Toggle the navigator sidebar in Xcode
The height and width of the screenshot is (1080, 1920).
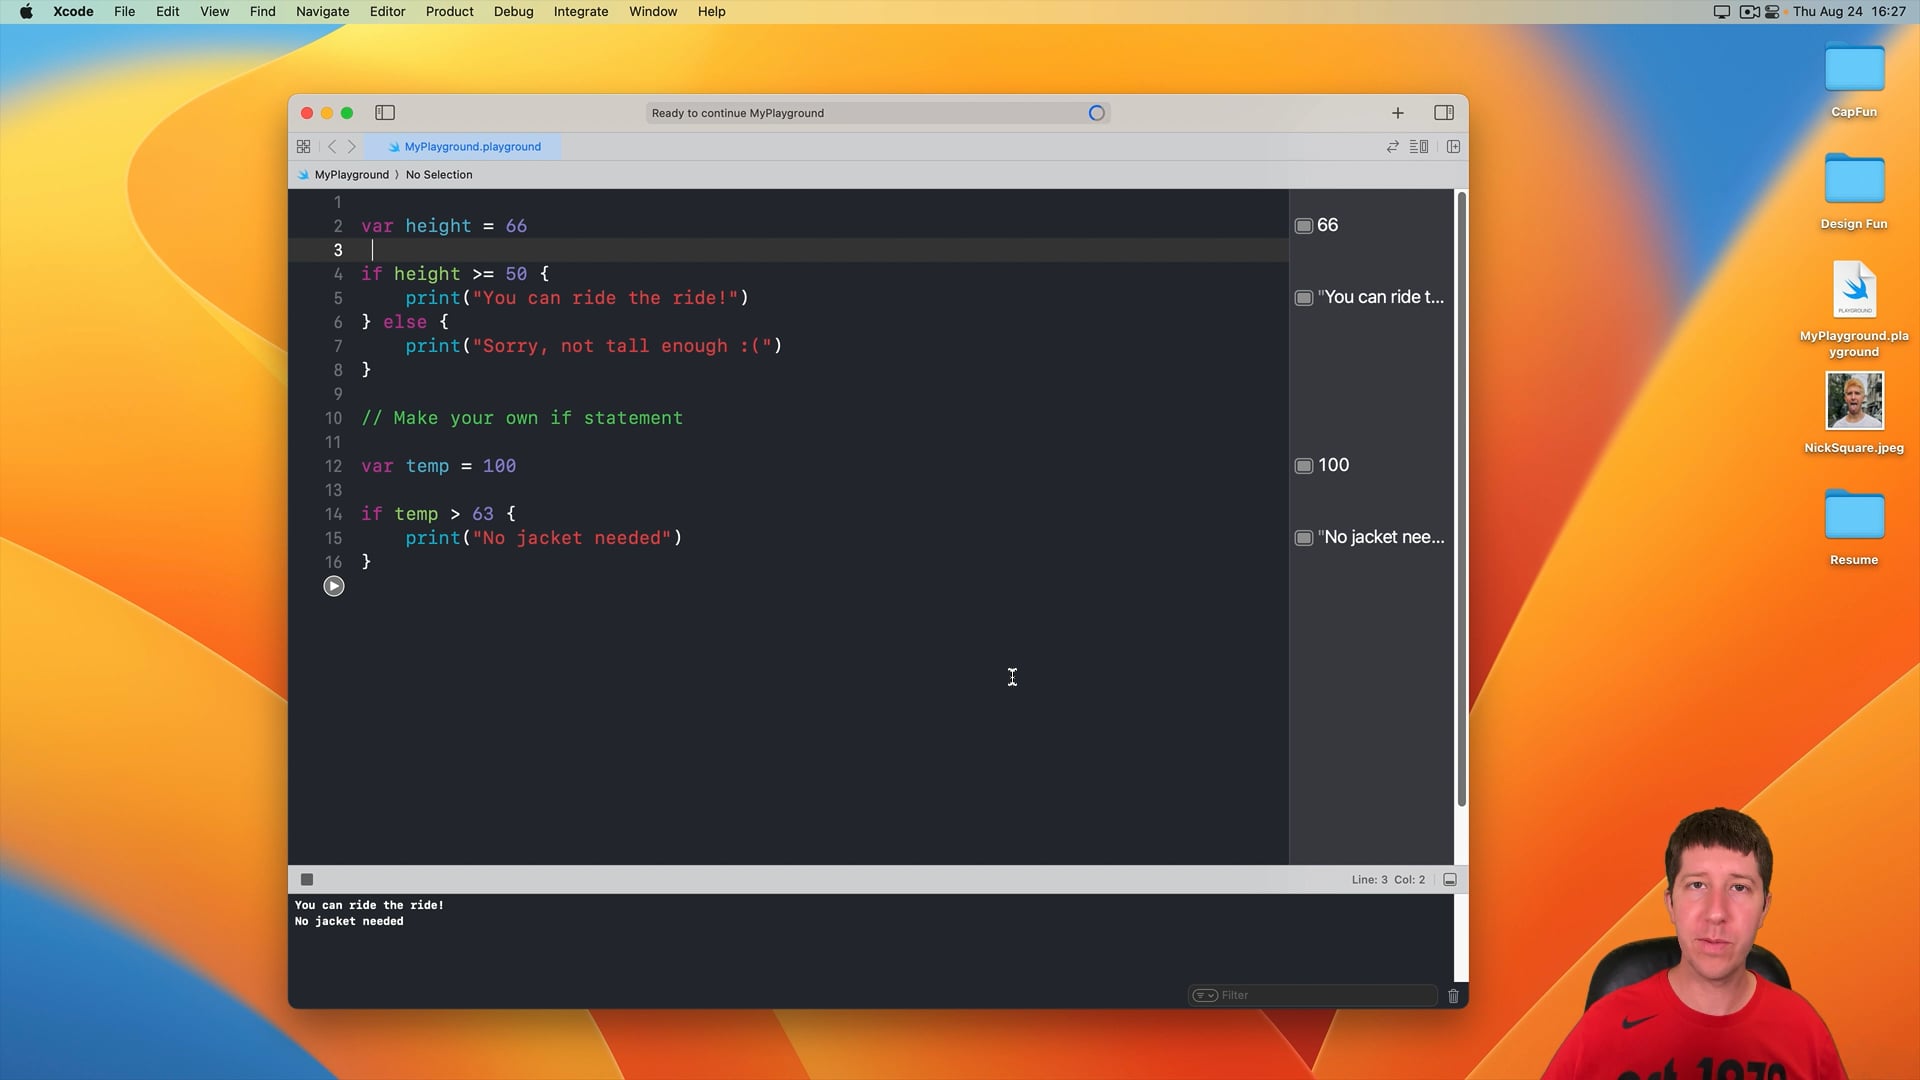pyautogui.click(x=385, y=113)
